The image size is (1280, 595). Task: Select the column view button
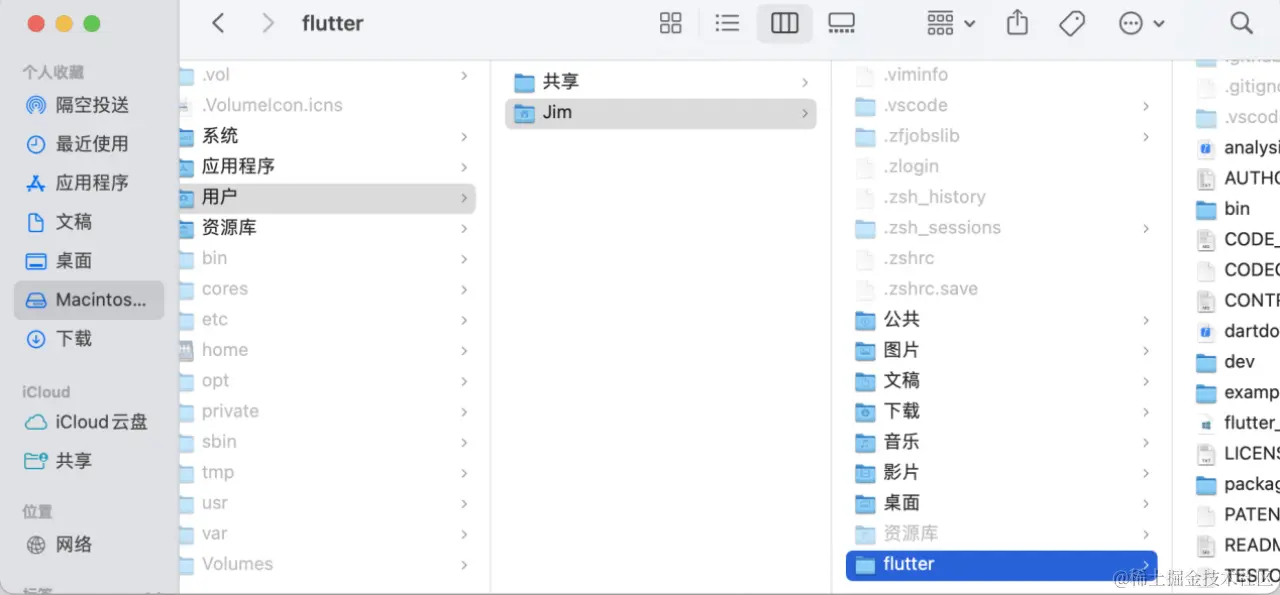[x=784, y=23]
